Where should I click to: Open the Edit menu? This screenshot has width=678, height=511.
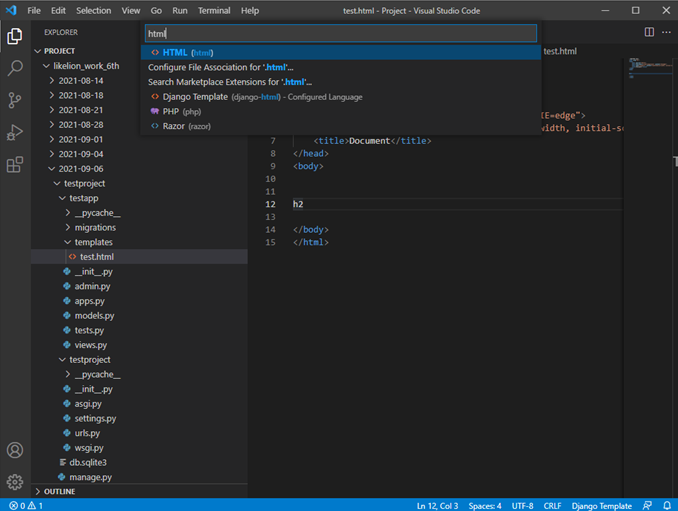[x=58, y=10]
